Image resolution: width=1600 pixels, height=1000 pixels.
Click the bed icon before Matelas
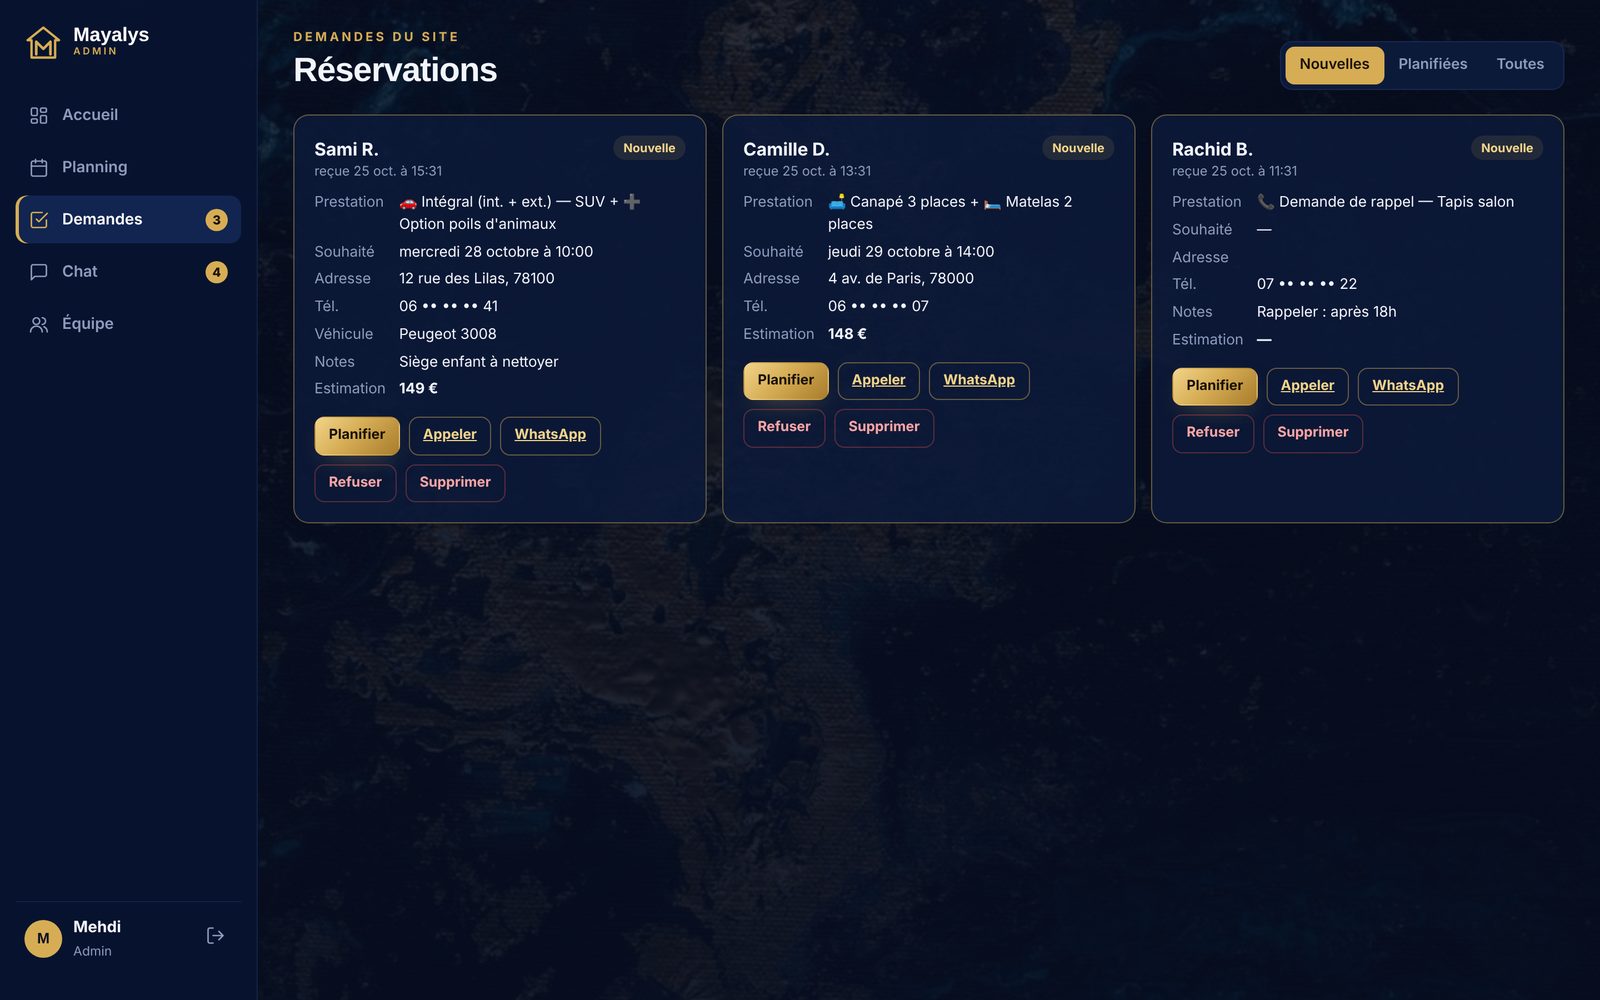pyautogui.click(x=992, y=202)
